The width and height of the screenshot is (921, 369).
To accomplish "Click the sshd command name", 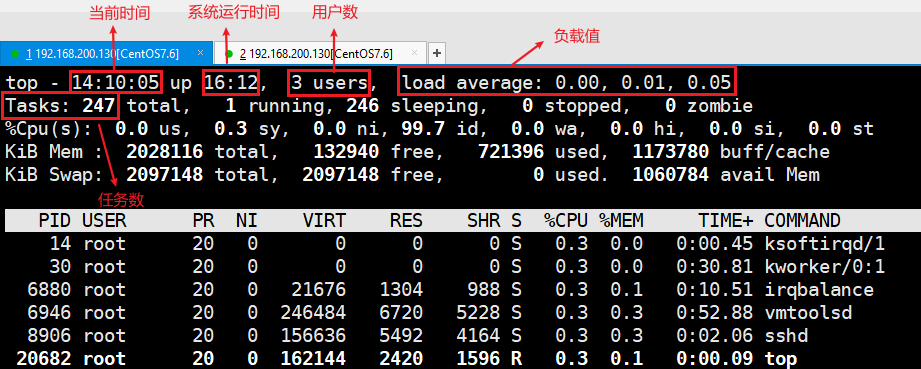I will 786,336.
